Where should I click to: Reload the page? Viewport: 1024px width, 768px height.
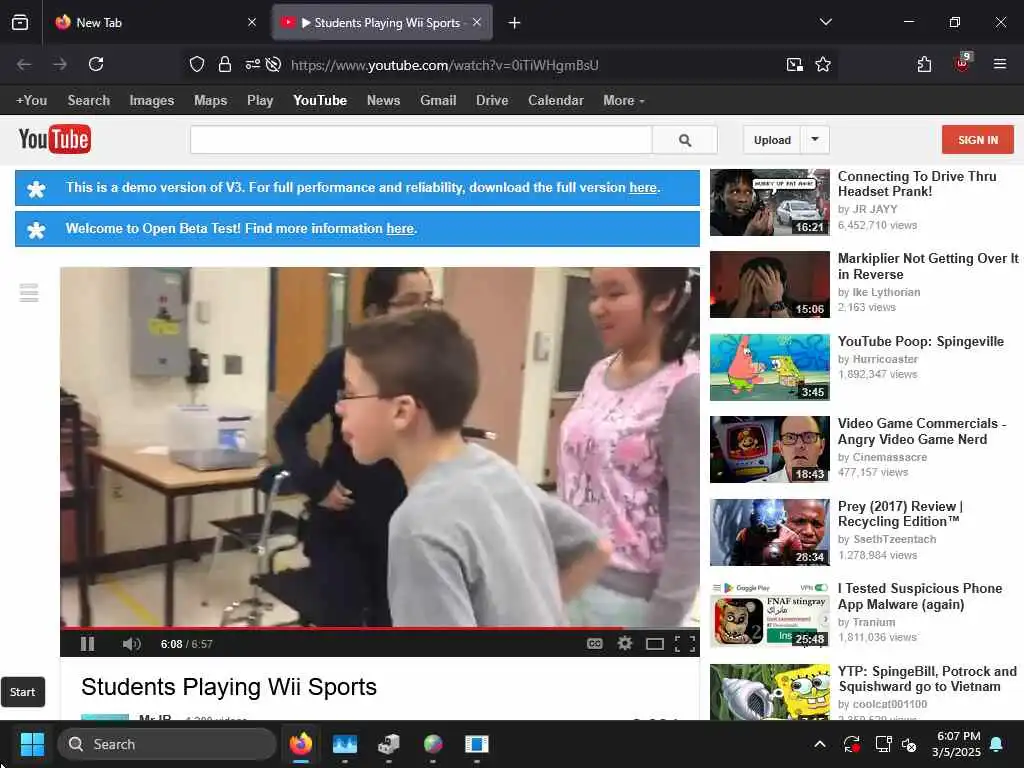click(x=96, y=64)
